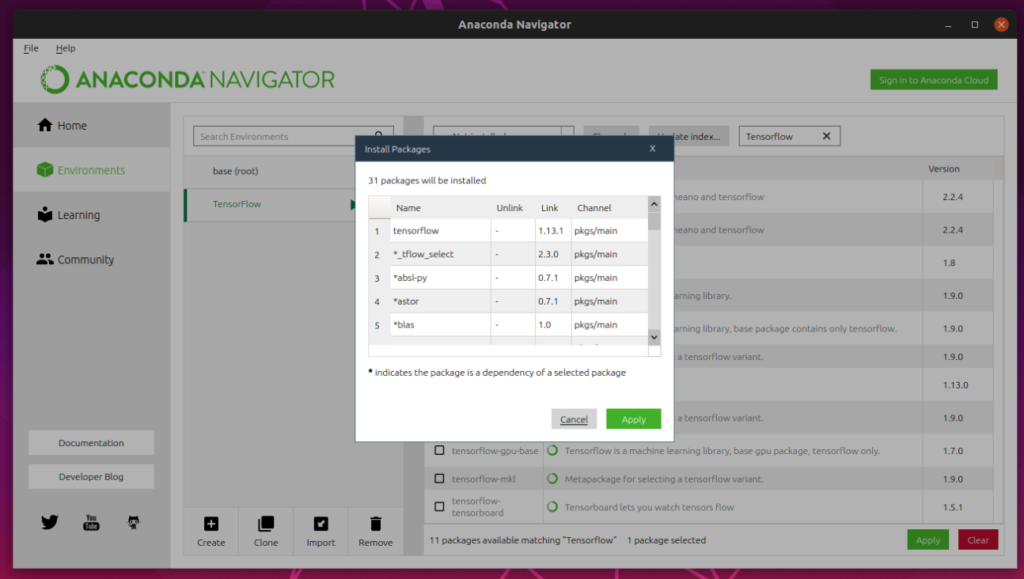Open the Learning tab

(91, 215)
